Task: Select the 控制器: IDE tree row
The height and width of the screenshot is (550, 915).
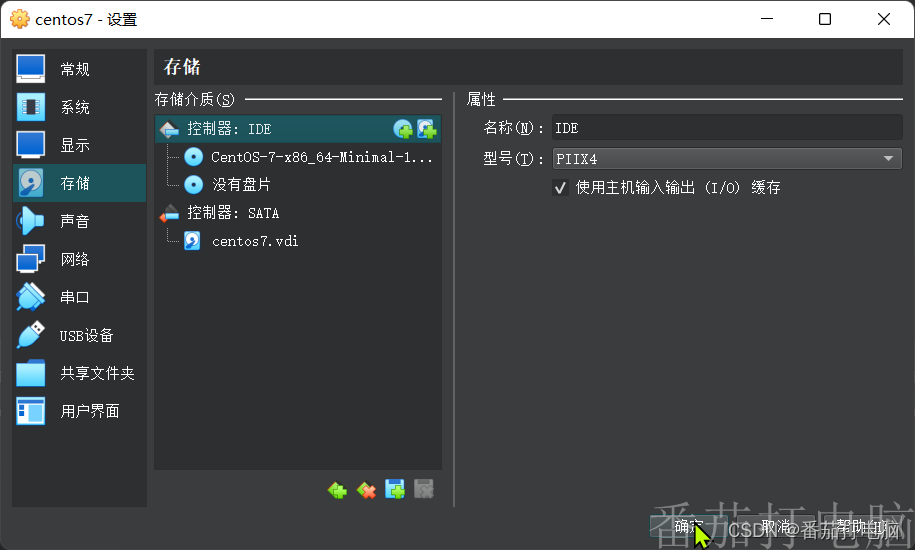Action: [298, 129]
